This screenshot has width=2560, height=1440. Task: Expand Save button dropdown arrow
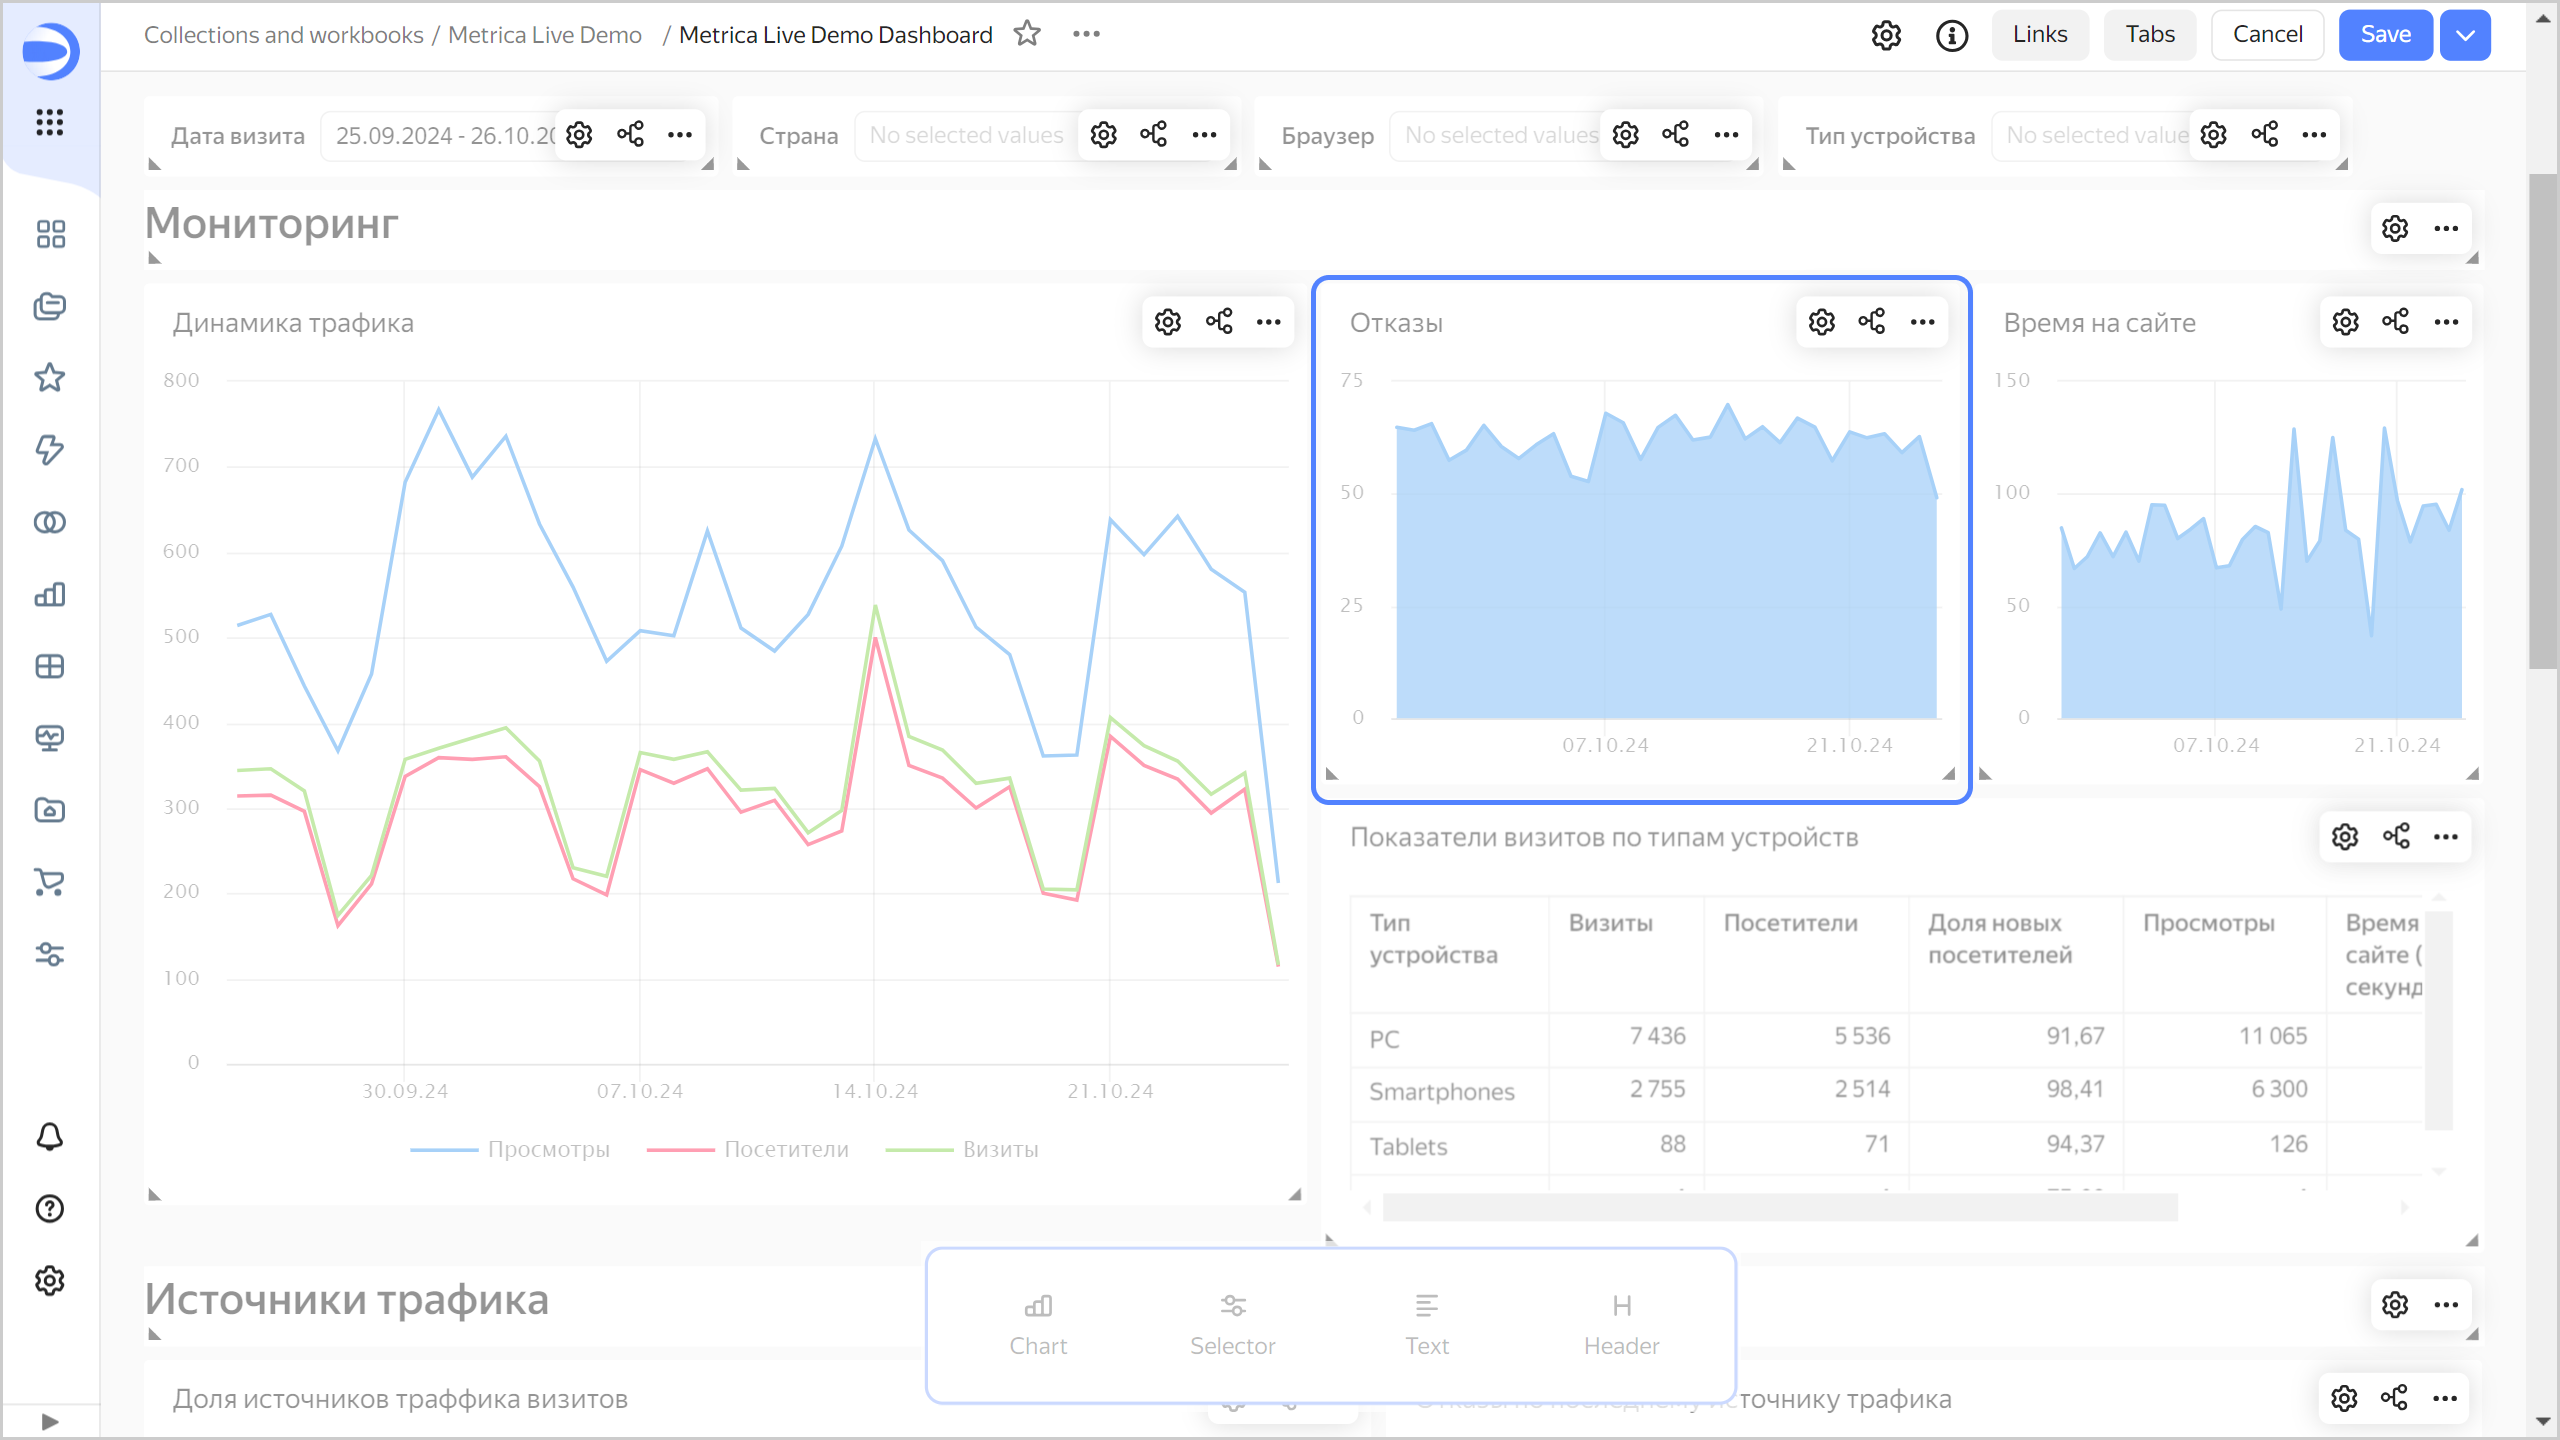click(x=2465, y=36)
